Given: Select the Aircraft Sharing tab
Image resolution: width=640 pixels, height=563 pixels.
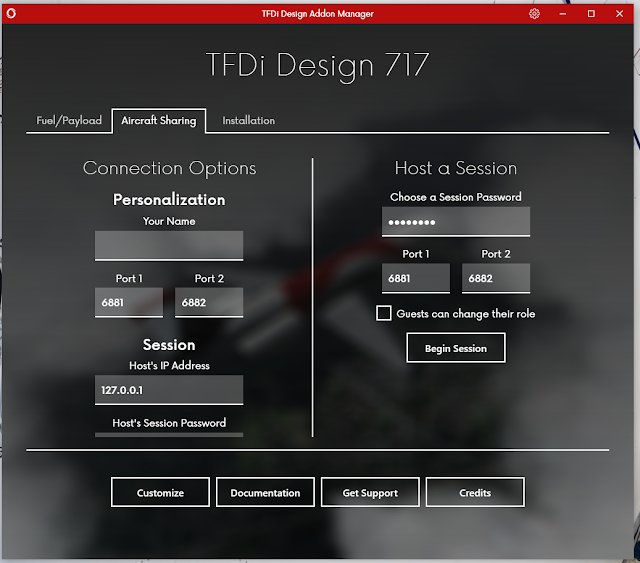Looking at the screenshot, I should [x=159, y=120].
